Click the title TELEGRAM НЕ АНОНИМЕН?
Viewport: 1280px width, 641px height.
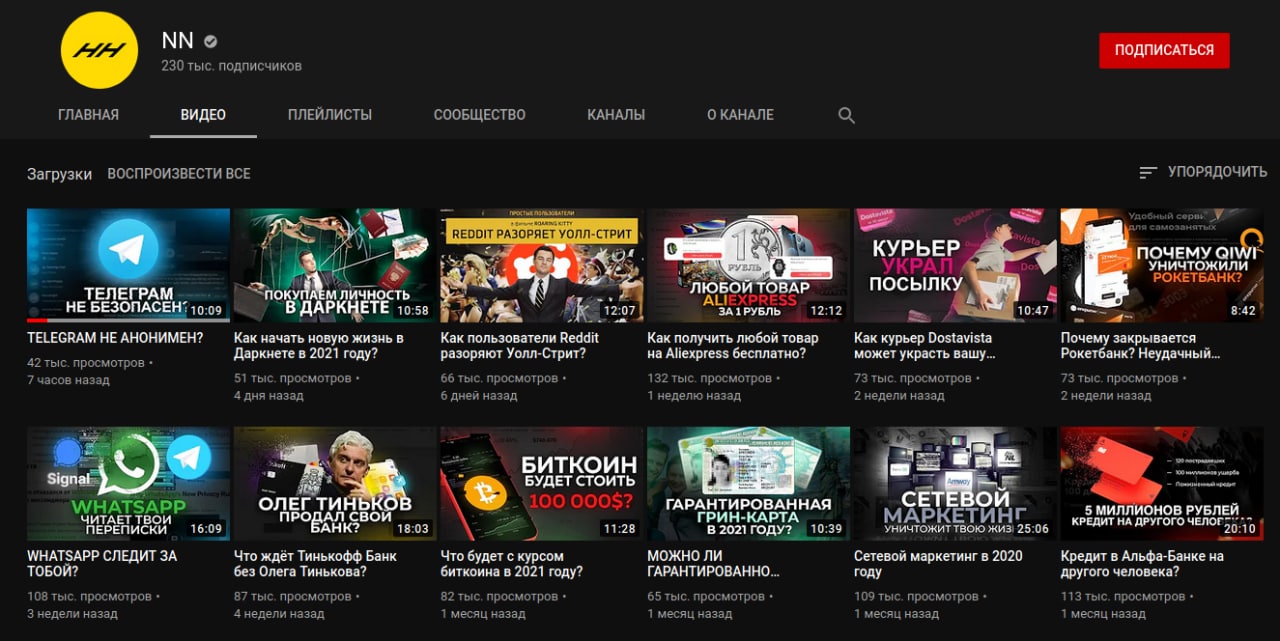click(115, 338)
